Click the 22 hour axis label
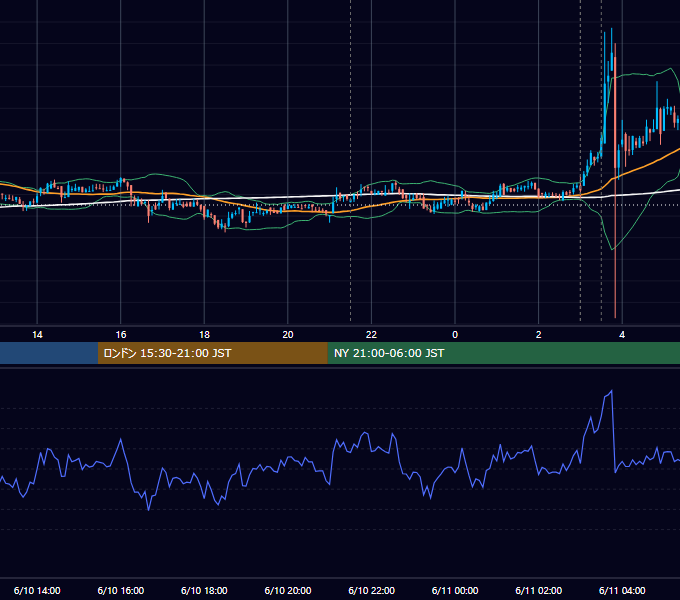 click(x=371, y=335)
